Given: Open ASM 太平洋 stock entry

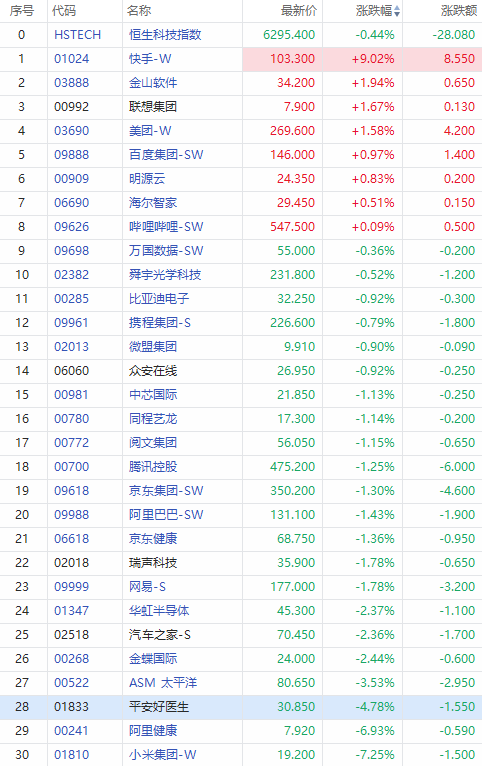Looking at the screenshot, I should [x=163, y=682].
